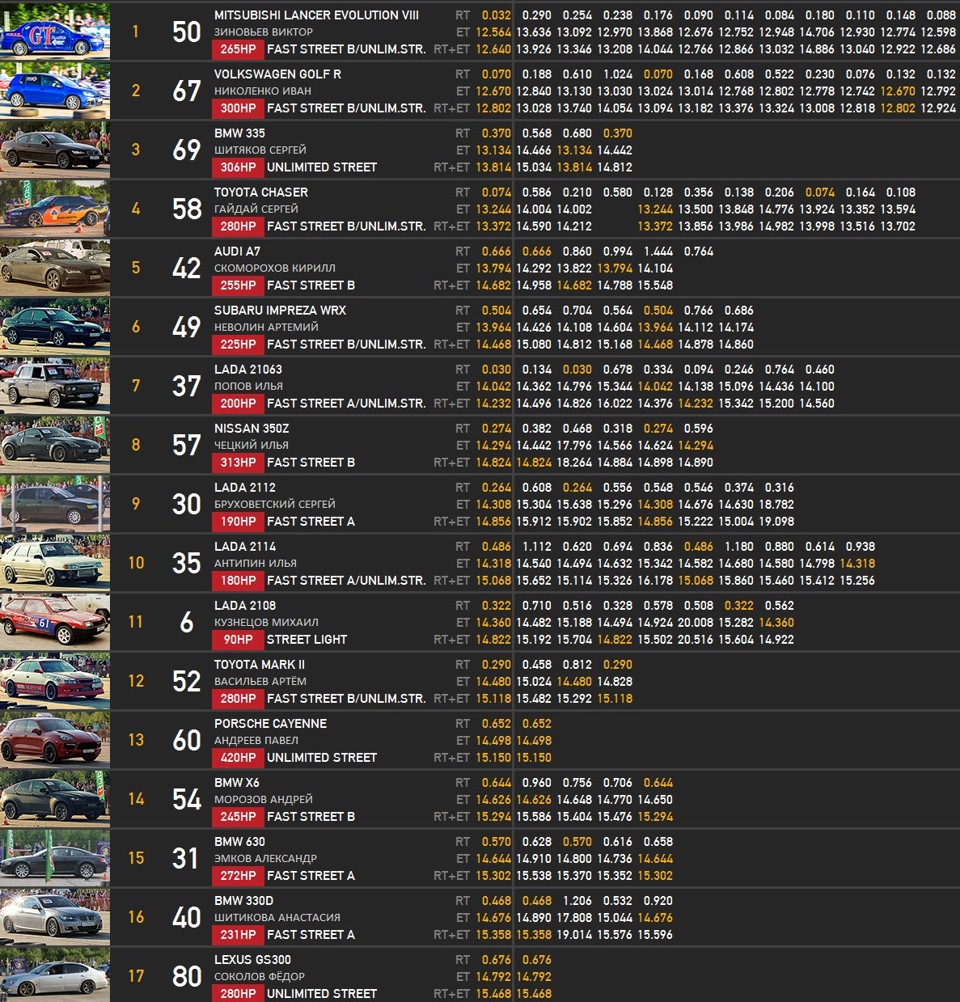Click the 300HP red badge

pos(238,108)
